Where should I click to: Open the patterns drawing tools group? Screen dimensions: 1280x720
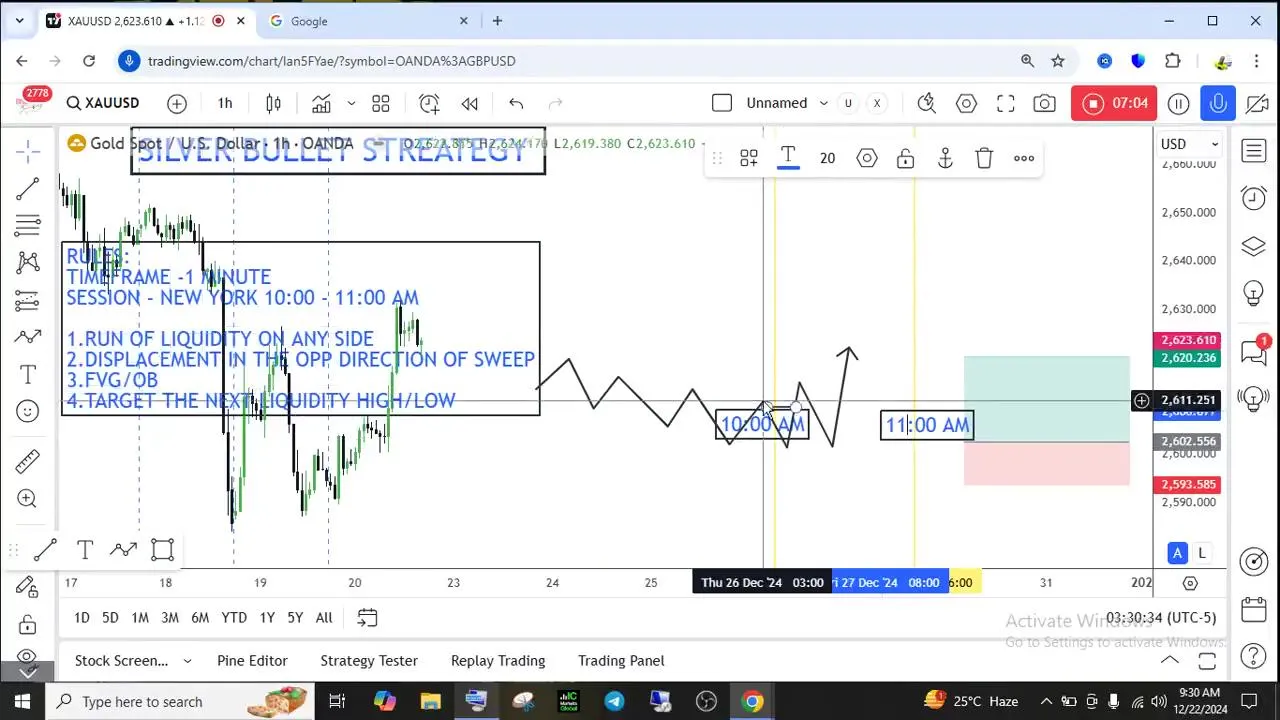[x=28, y=263]
